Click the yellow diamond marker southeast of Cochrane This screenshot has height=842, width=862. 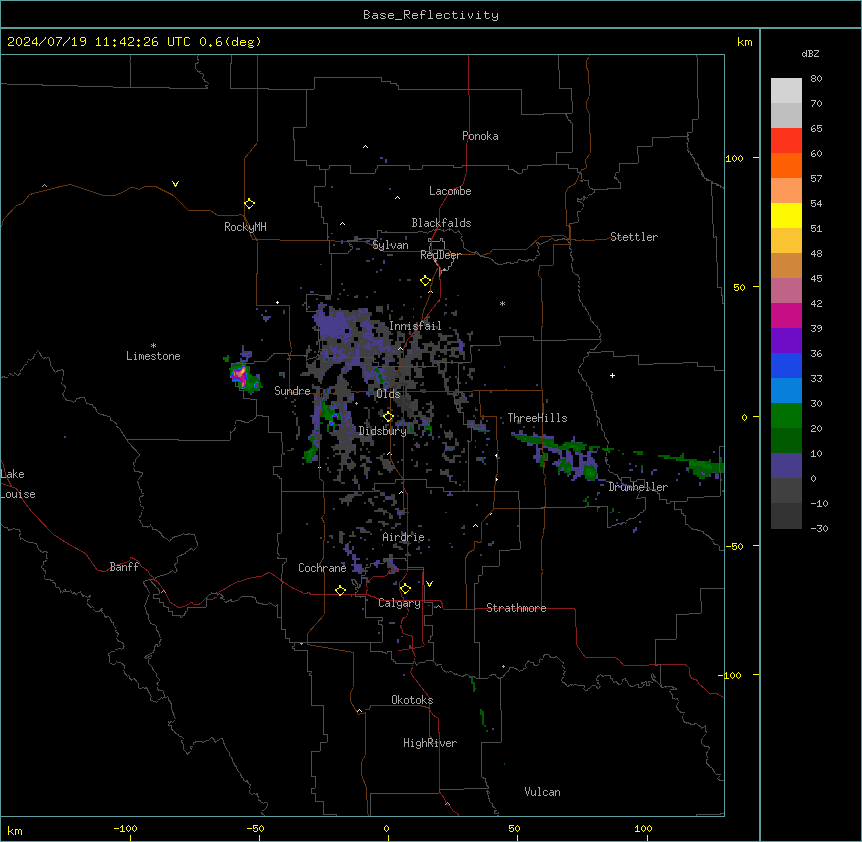[340, 590]
